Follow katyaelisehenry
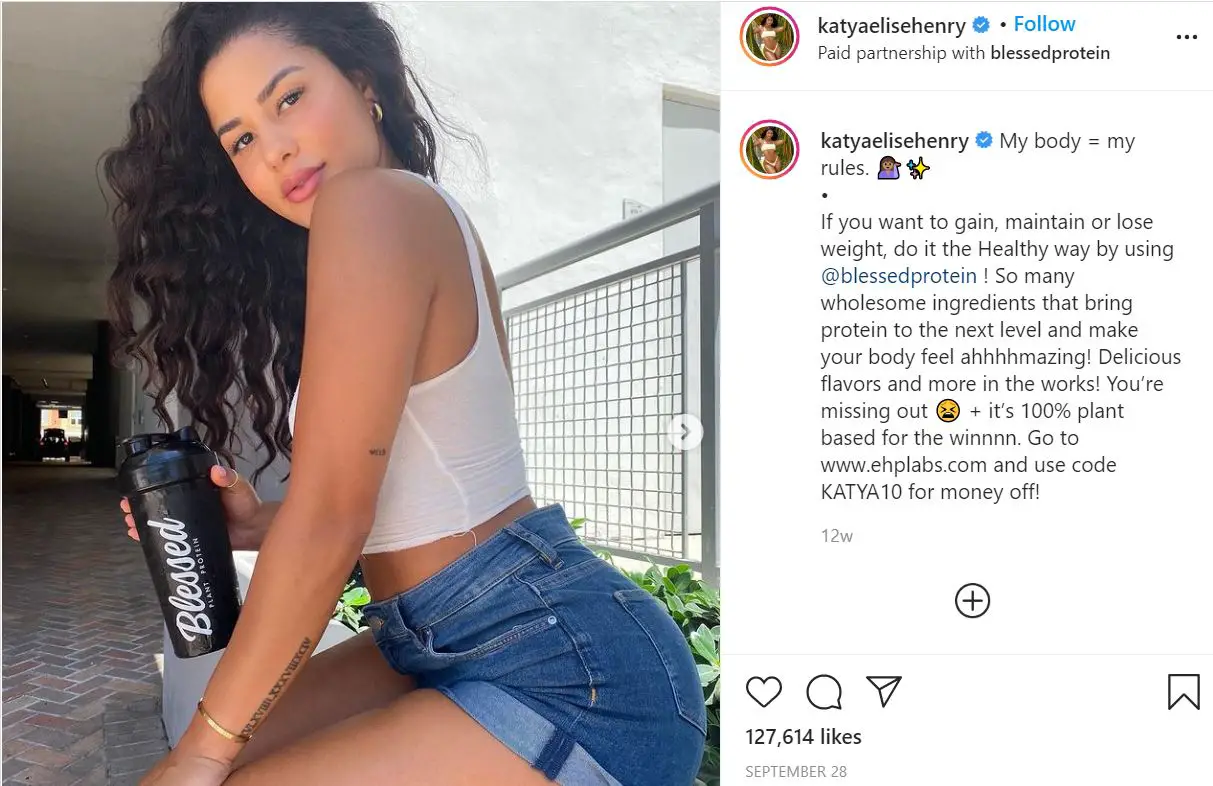This screenshot has width=1213, height=786. 1044,24
